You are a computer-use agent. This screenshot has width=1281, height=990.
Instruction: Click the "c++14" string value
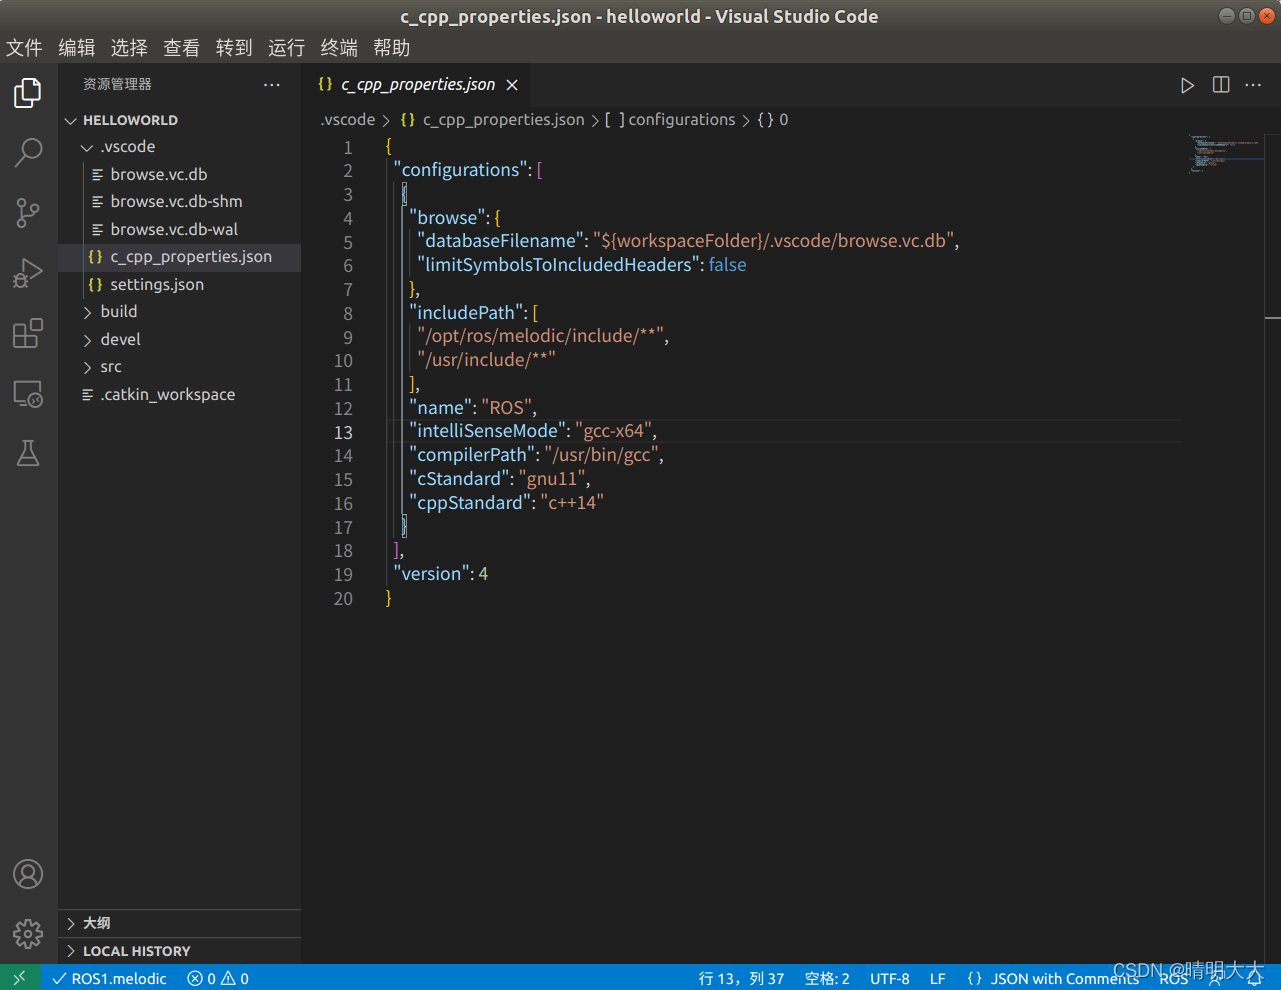[x=572, y=503]
